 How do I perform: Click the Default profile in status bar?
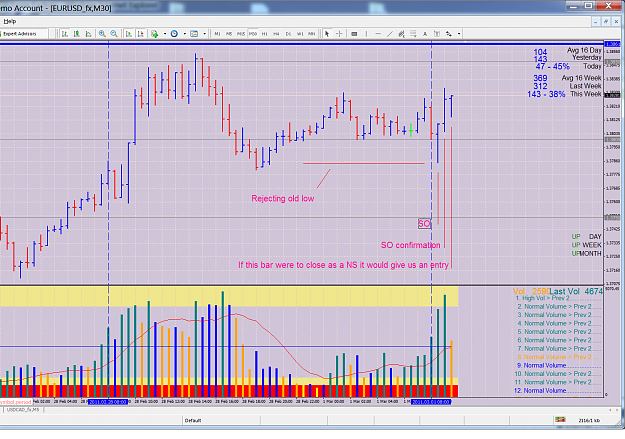[x=193, y=420]
